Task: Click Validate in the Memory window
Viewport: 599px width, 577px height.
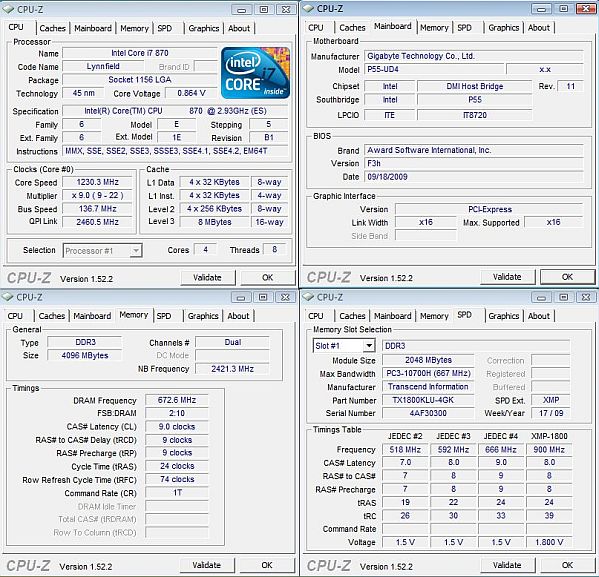Action: (x=207, y=565)
